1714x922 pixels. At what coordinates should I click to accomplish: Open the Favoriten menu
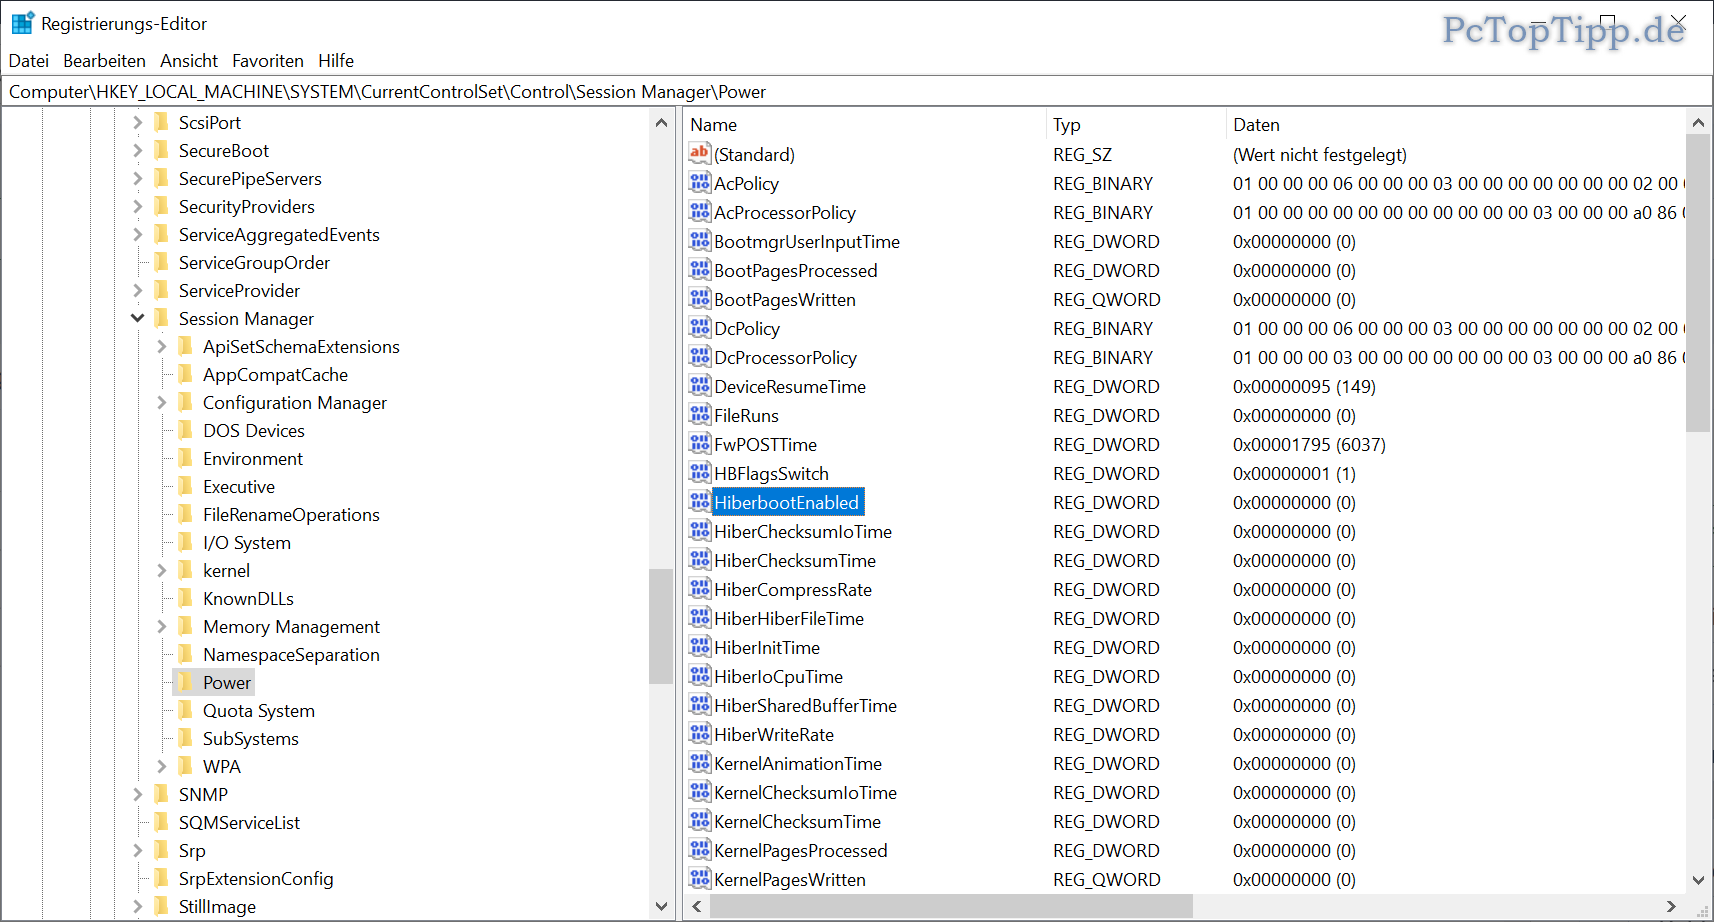tap(268, 61)
